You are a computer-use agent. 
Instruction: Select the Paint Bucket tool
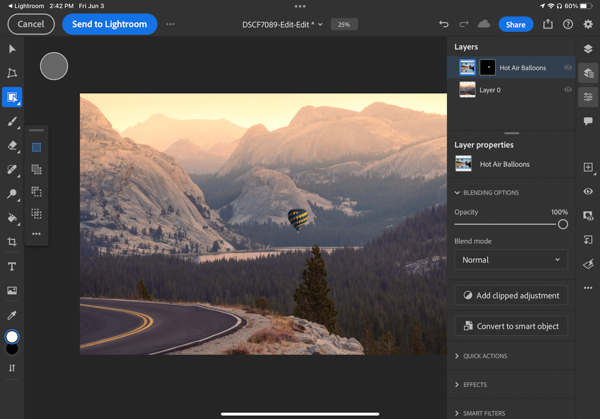[x=12, y=218]
